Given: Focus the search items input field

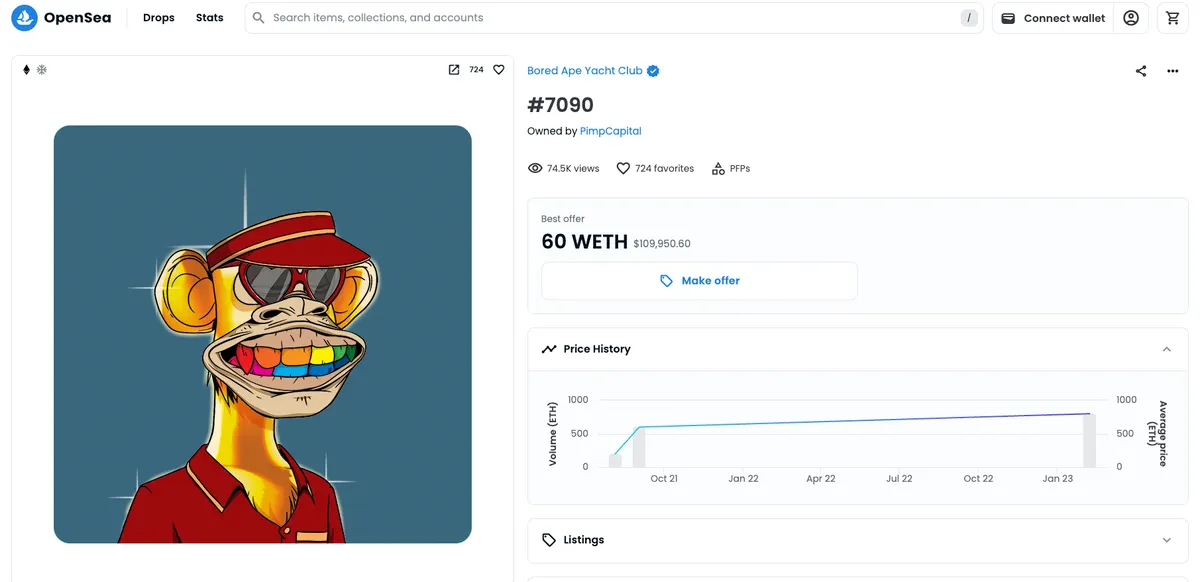Looking at the screenshot, I should pyautogui.click(x=614, y=18).
